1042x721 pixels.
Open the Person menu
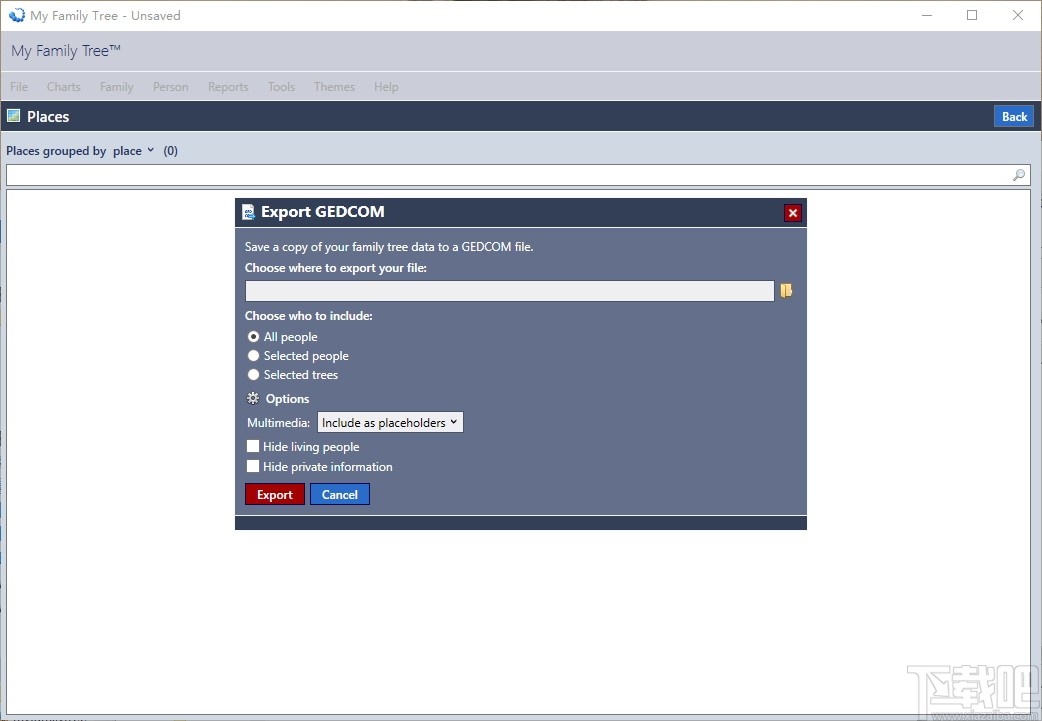click(x=171, y=87)
